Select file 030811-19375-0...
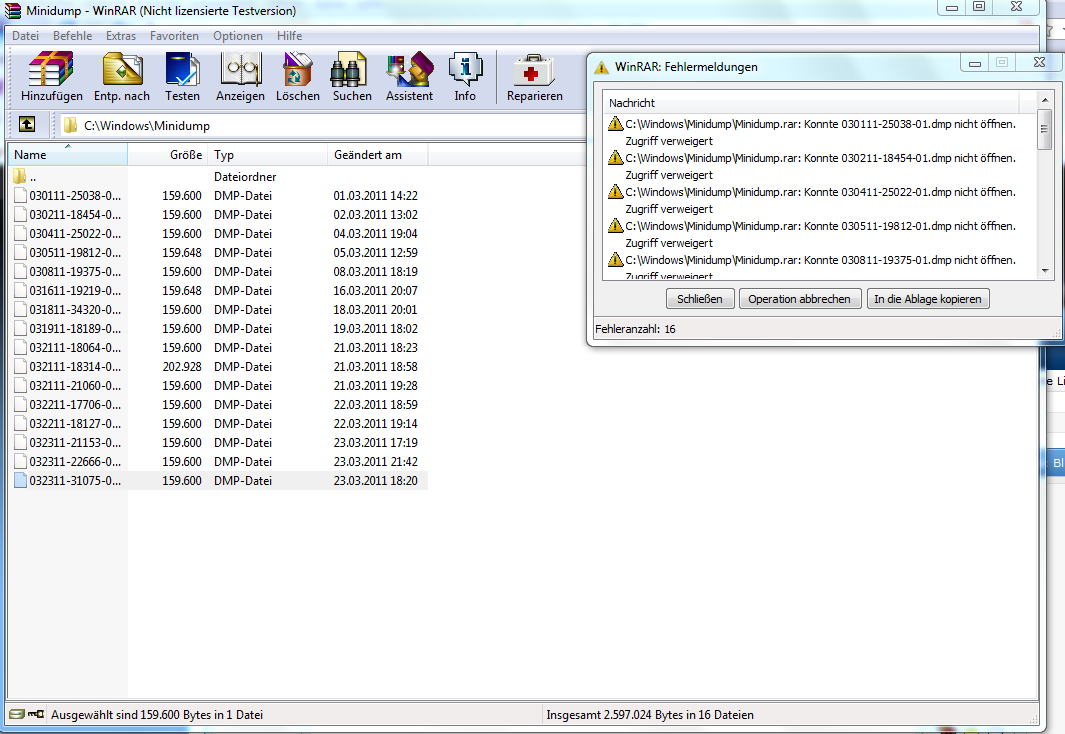Screen dimensions: 1065x734 [75, 272]
